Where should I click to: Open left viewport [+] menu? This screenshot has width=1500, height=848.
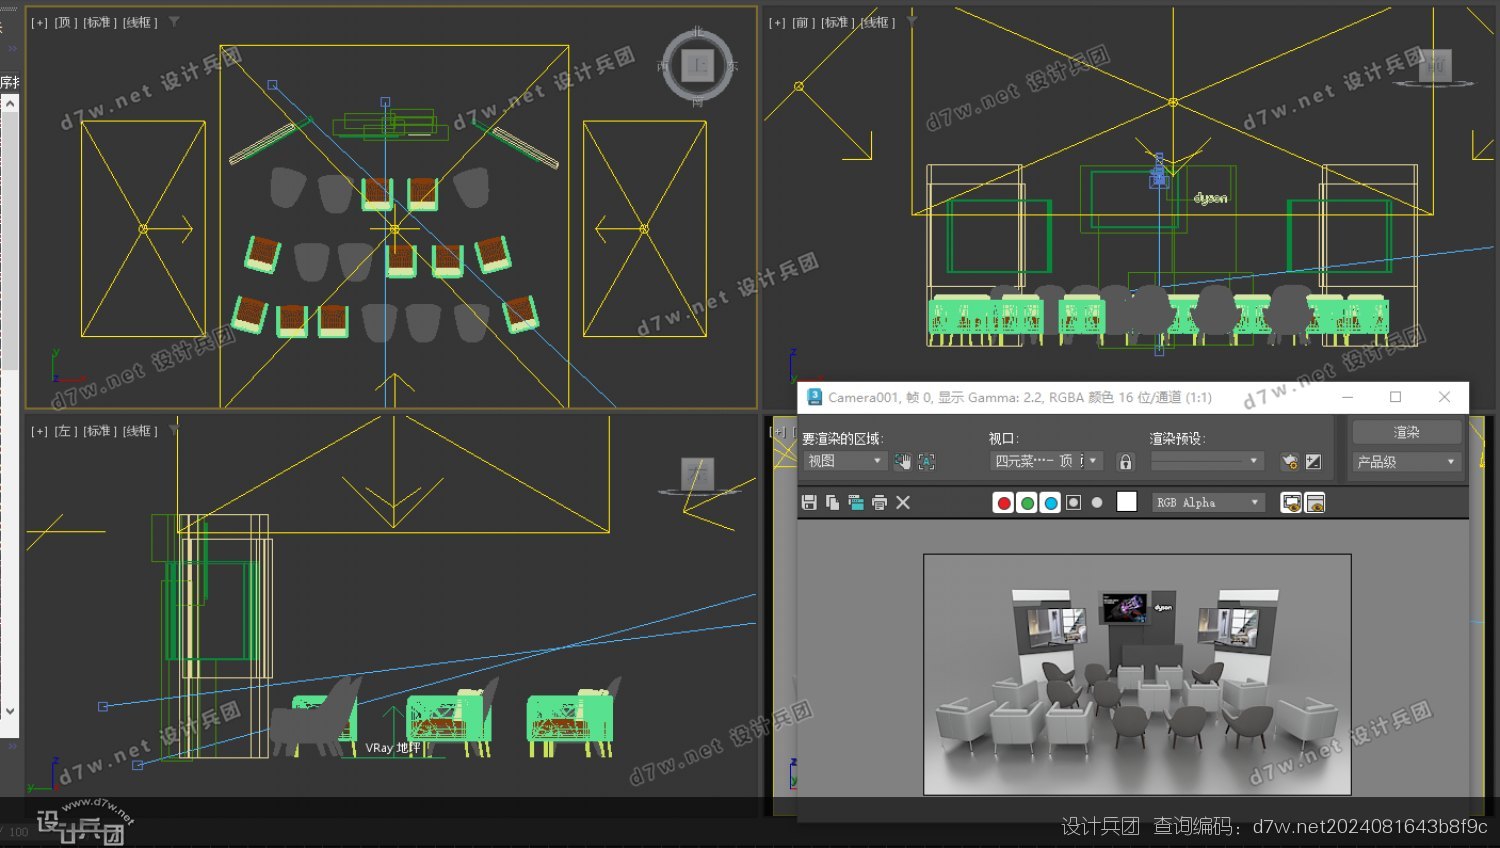click(x=39, y=431)
